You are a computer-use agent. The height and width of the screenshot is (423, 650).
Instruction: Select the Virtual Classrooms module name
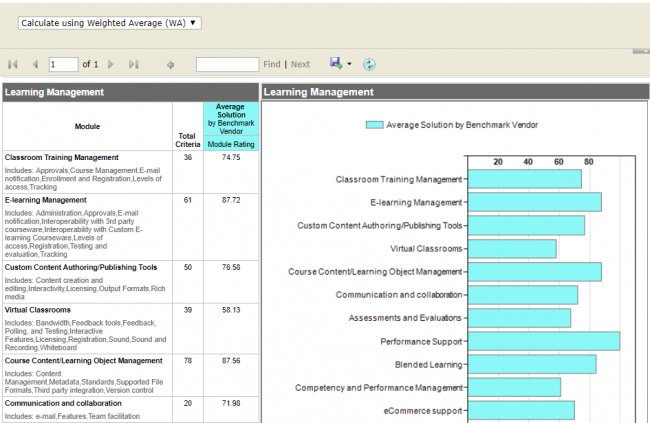[38, 310]
